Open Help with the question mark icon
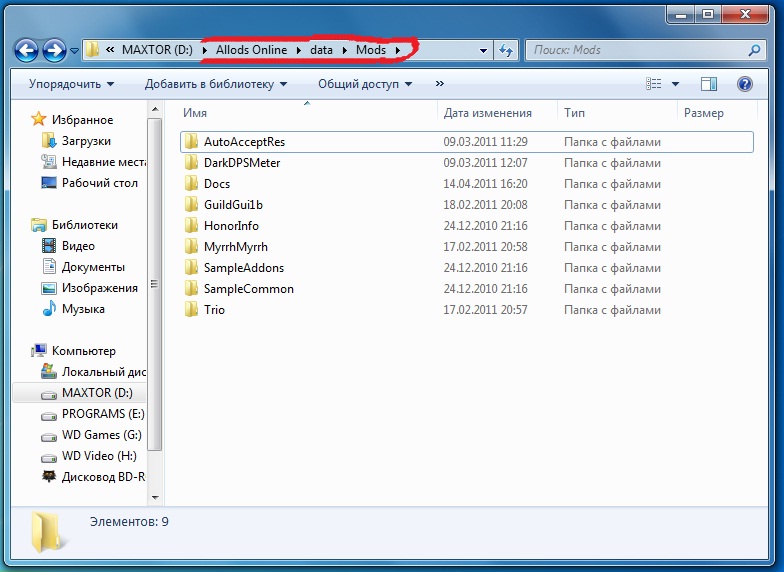Image resolution: width=784 pixels, height=572 pixels. [x=744, y=84]
